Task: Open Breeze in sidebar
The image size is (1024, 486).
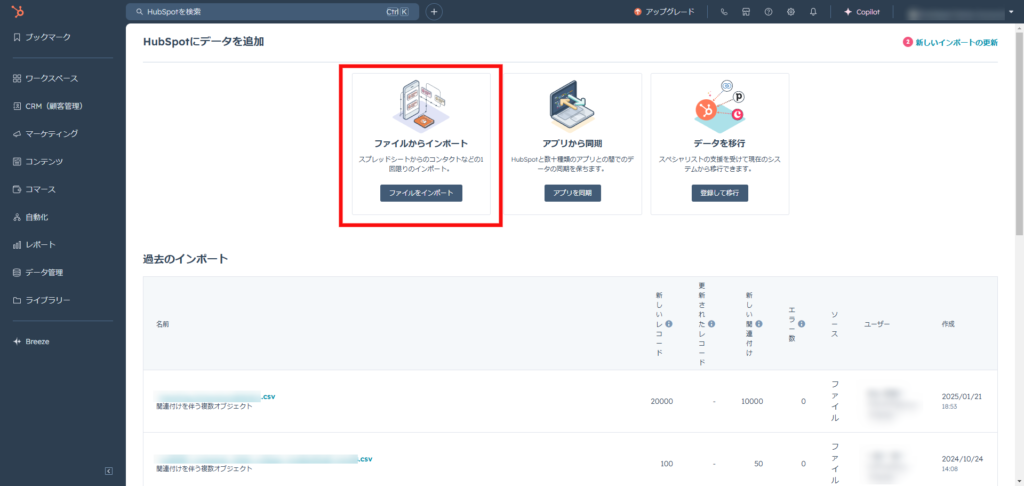Action: (31, 342)
